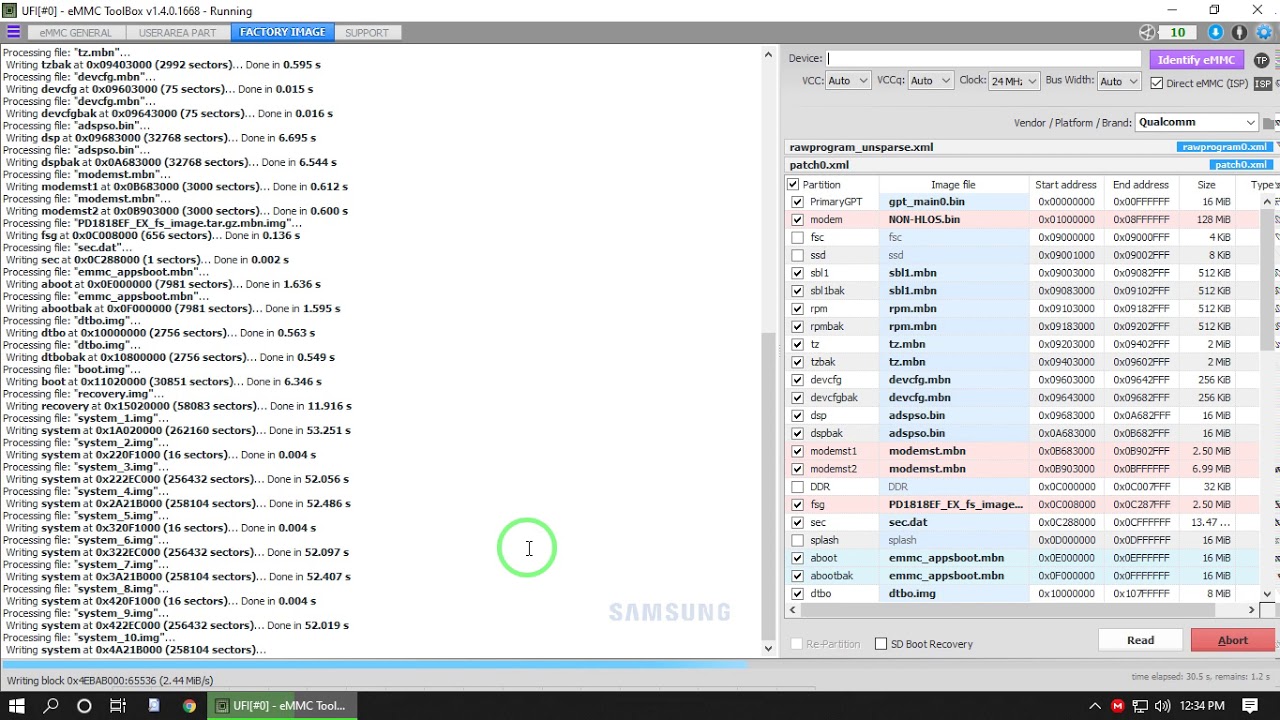Click the taskbar clock showing 12:34 PM

click(1202, 706)
